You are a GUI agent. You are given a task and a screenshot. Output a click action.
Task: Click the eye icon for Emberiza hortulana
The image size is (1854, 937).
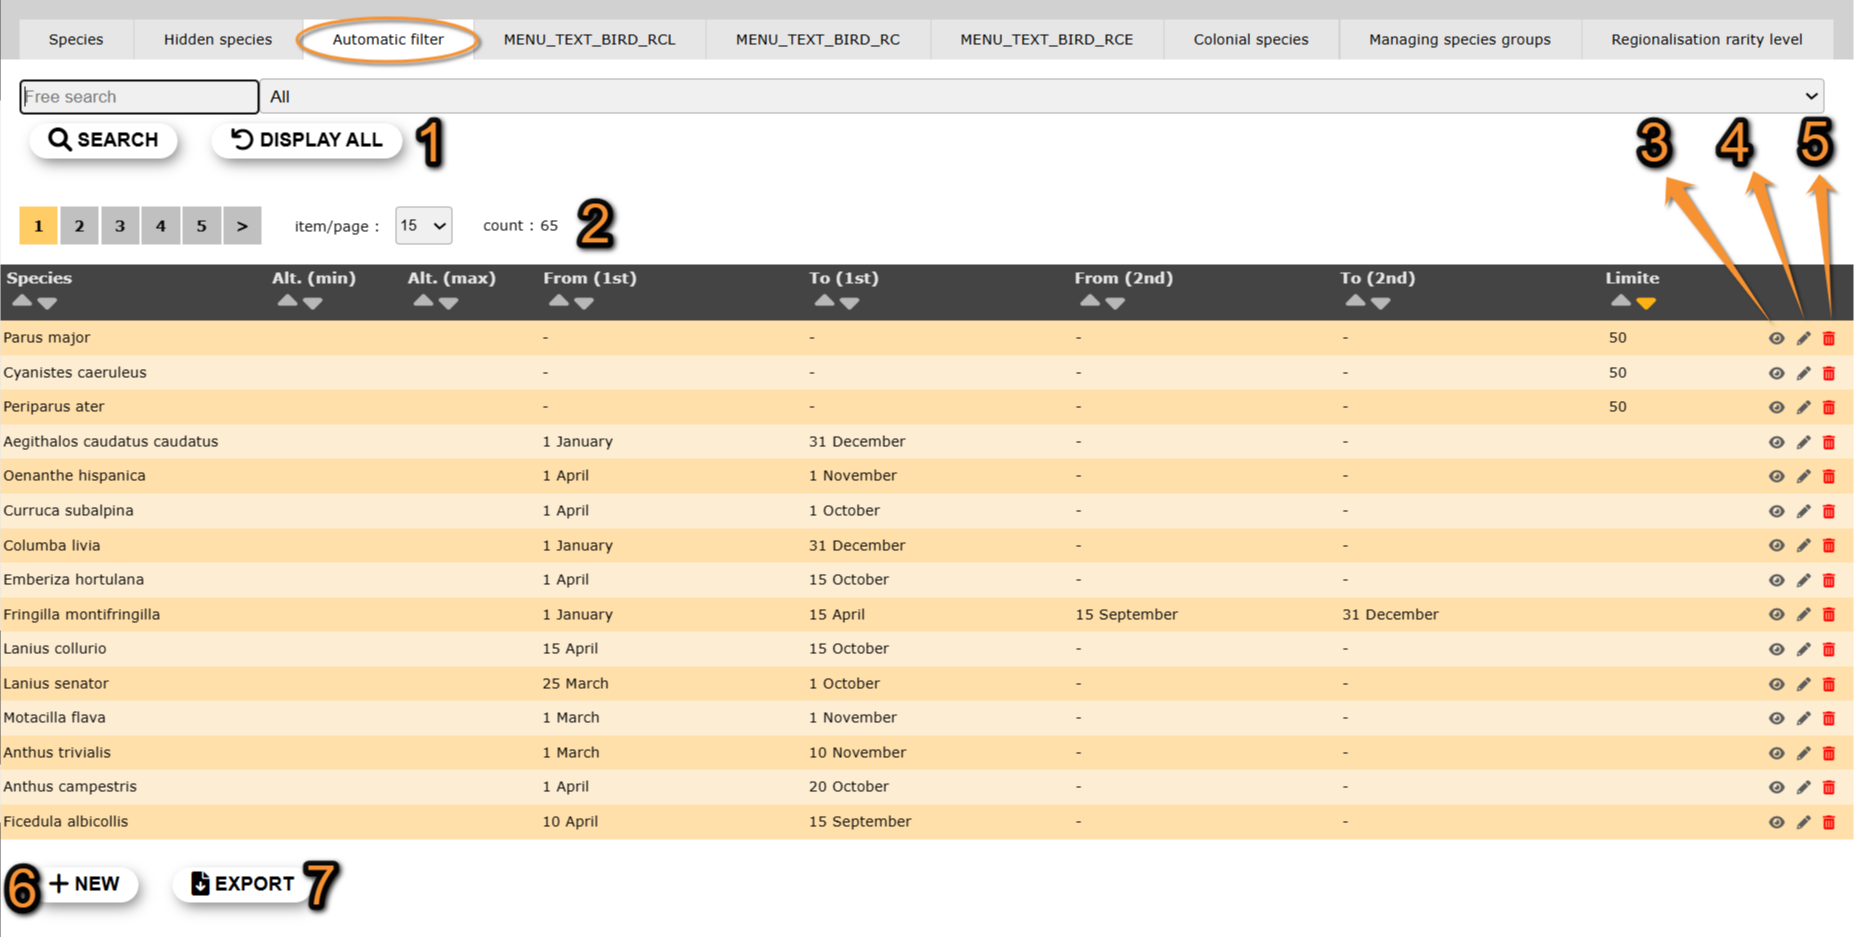(x=1776, y=581)
